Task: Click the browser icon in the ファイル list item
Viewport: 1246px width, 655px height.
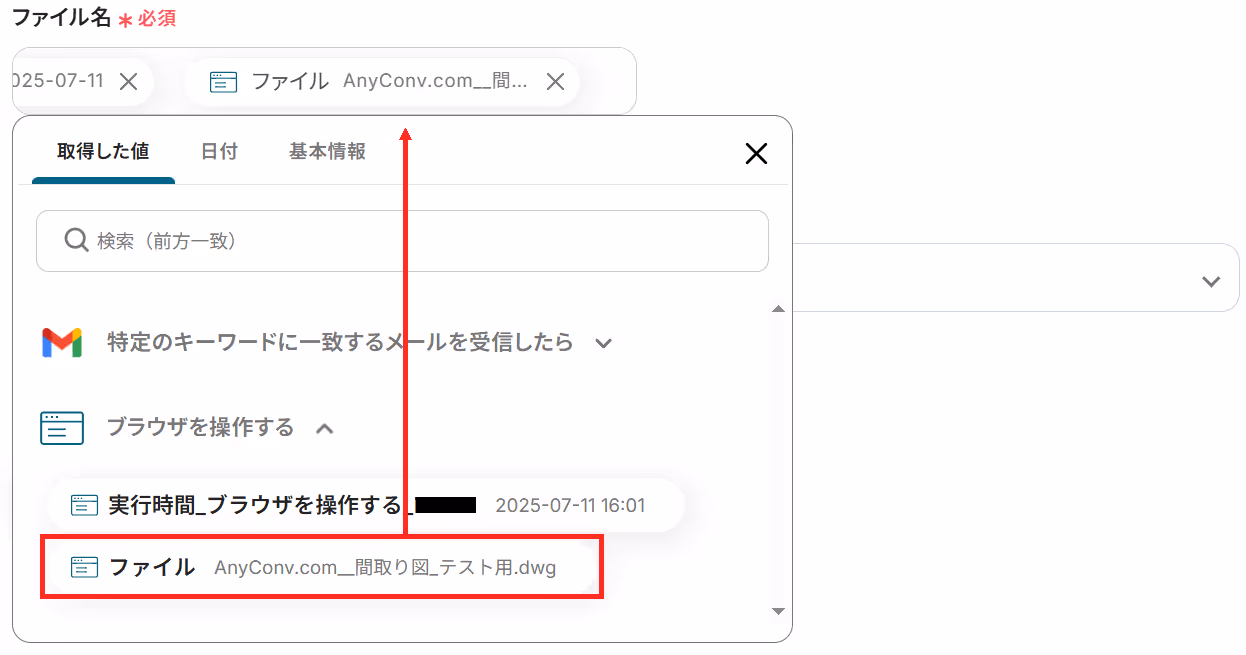Action: pos(85,567)
